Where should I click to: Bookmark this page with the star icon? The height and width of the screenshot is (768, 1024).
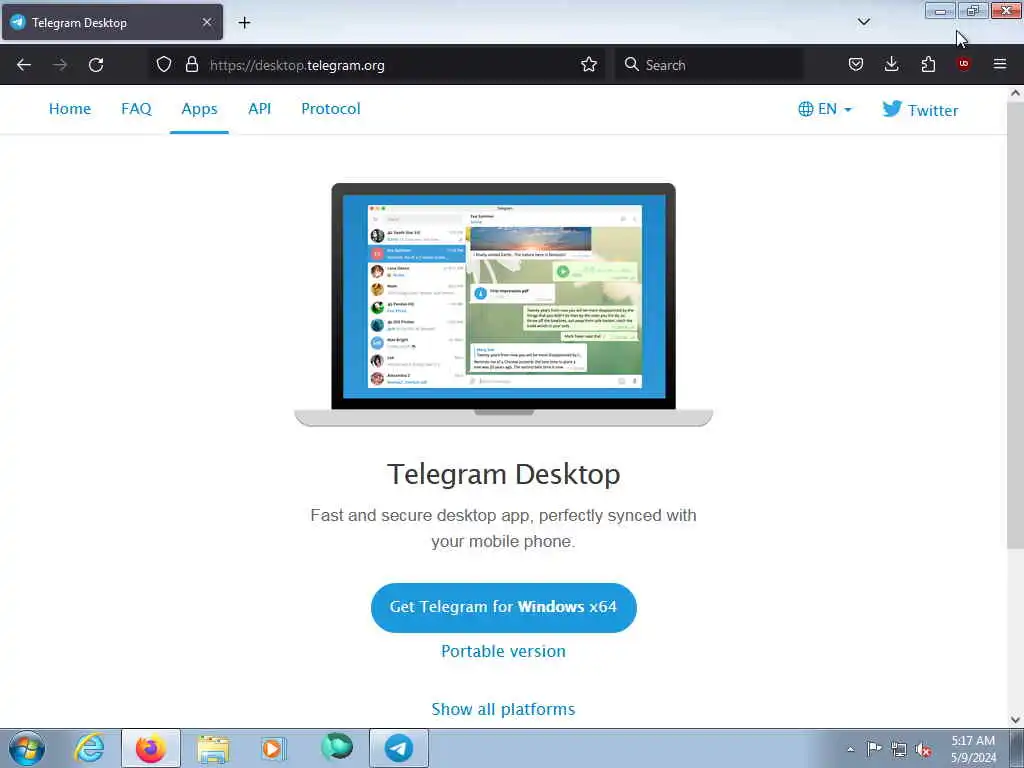589,64
